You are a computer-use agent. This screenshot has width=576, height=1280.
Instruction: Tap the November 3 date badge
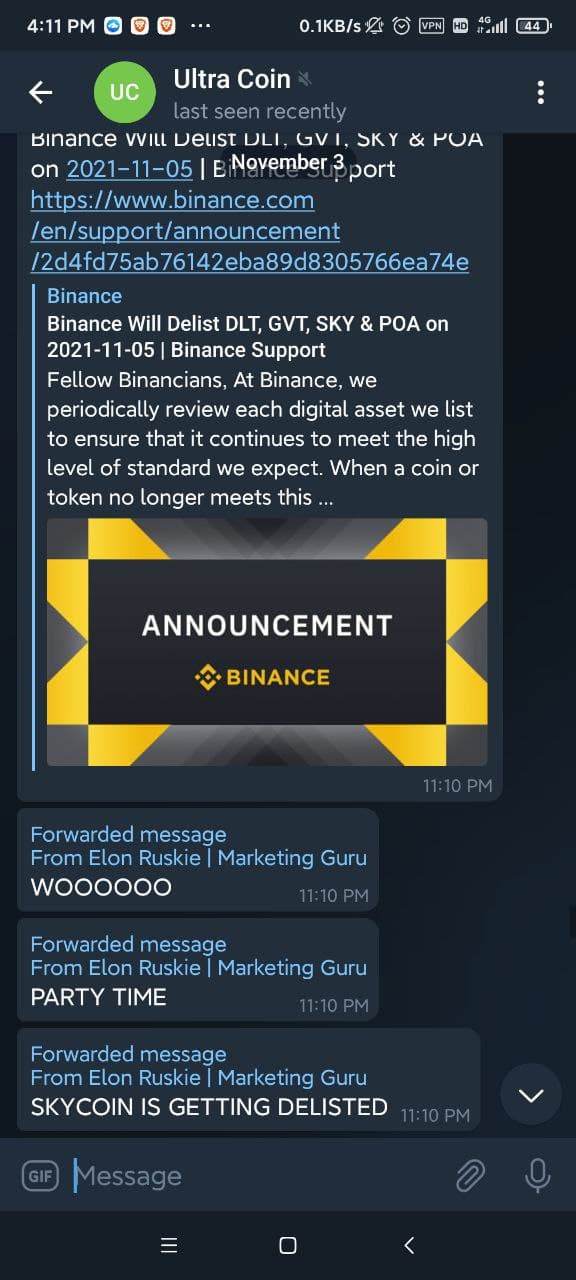click(x=288, y=161)
